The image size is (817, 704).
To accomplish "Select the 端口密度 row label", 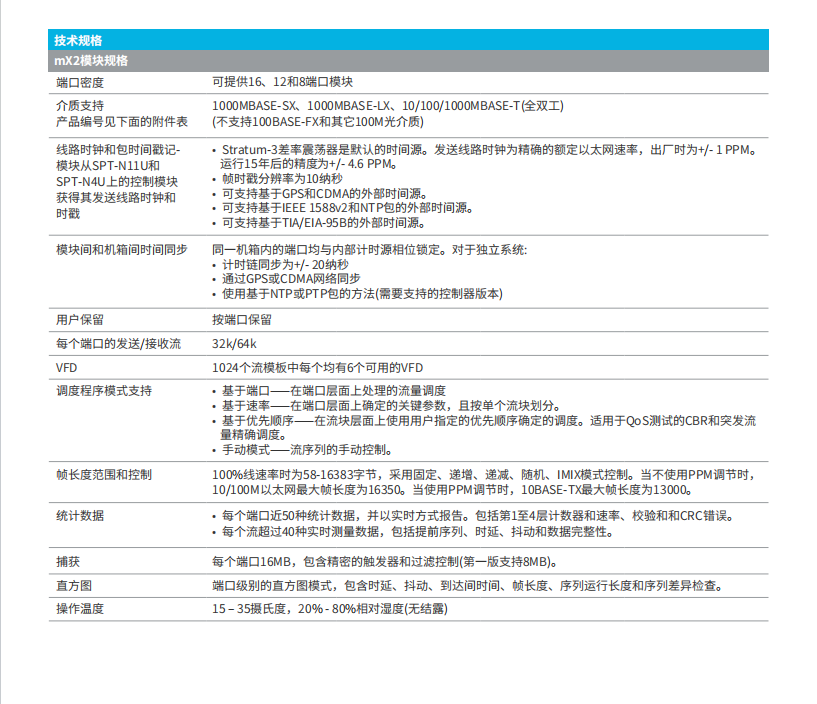I will [x=80, y=82].
